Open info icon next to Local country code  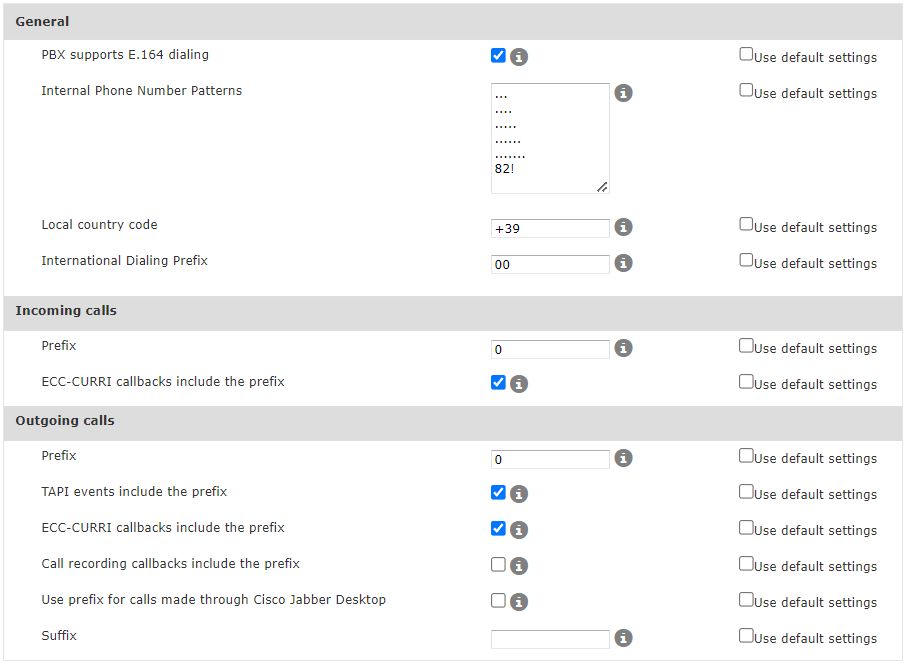(623, 227)
